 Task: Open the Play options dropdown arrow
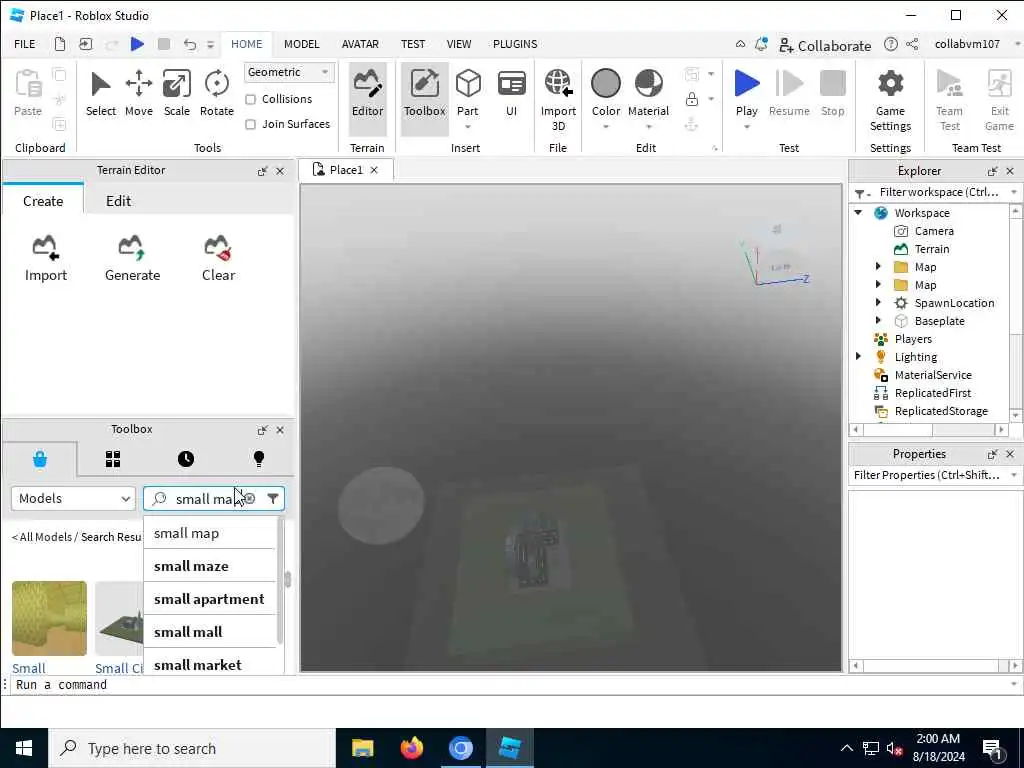click(746, 127)
